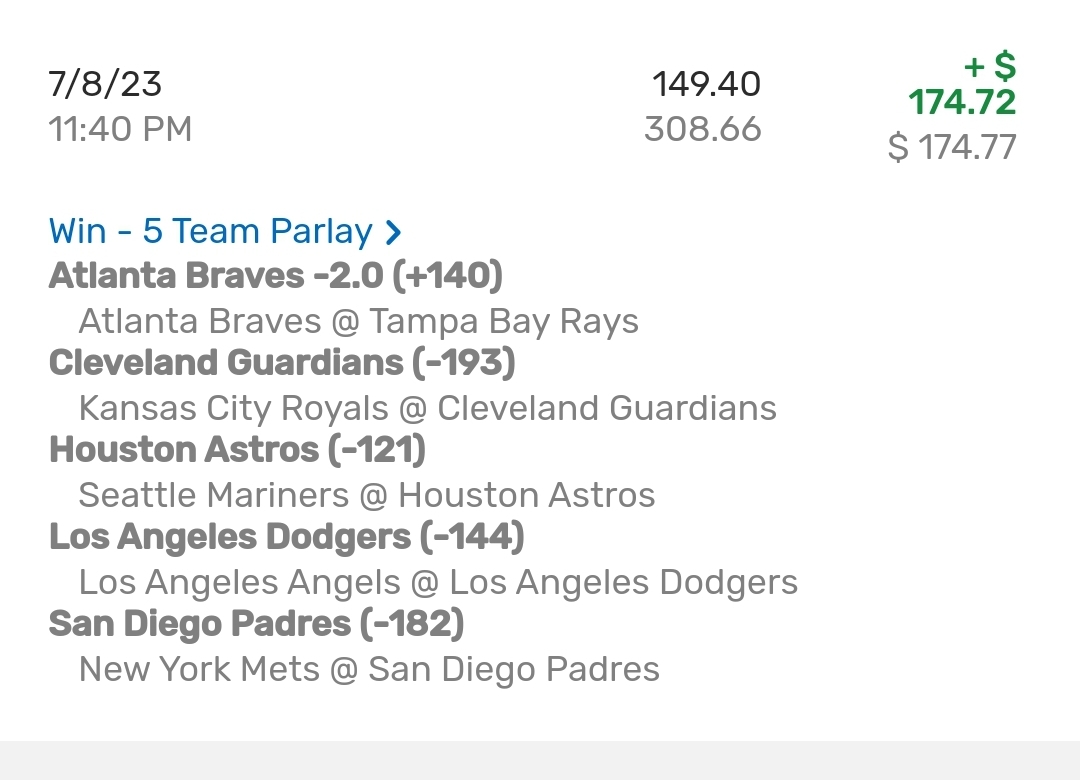This screenshot has width=1080, height=780.
Task: Click the Angels @ Dodgers matchup line
Action: click(438, 582)
